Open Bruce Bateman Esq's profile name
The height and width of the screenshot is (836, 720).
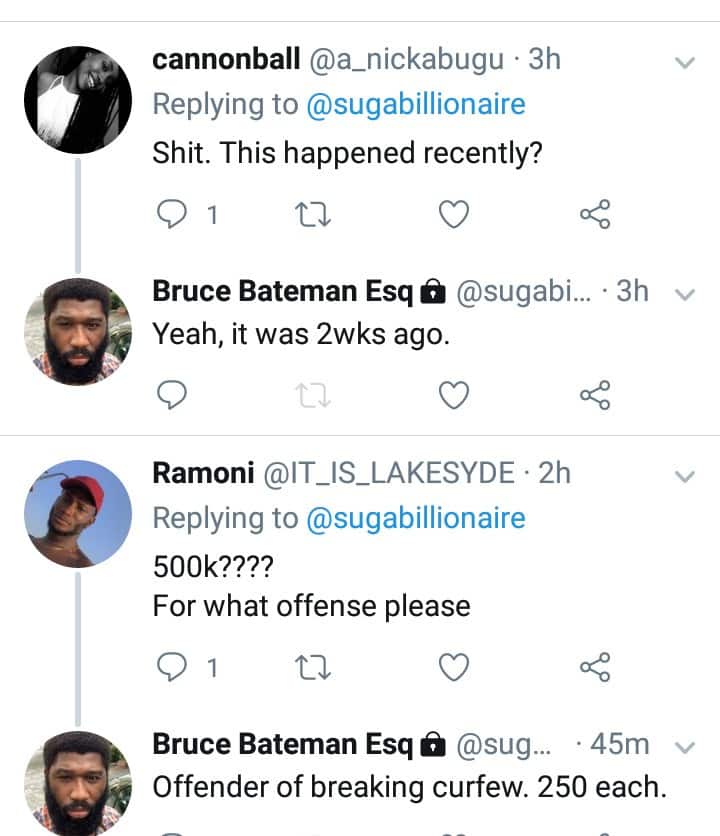[x=282, y=291]
